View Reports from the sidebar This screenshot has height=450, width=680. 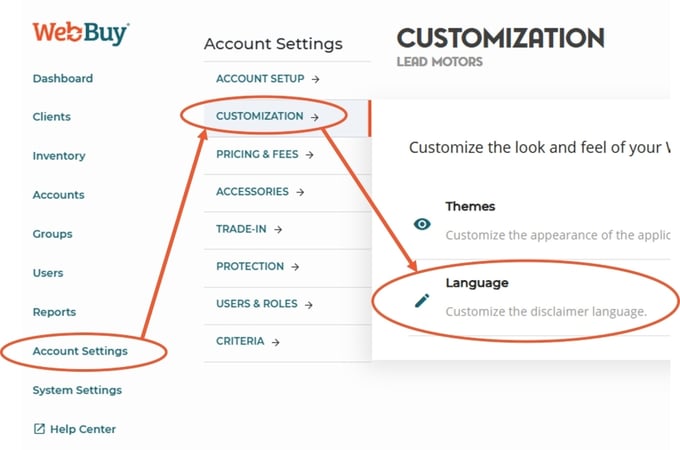54,312
